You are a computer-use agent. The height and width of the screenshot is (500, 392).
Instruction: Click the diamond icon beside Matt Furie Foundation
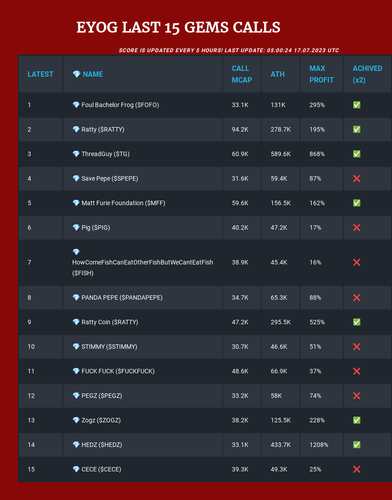(76, 203)
